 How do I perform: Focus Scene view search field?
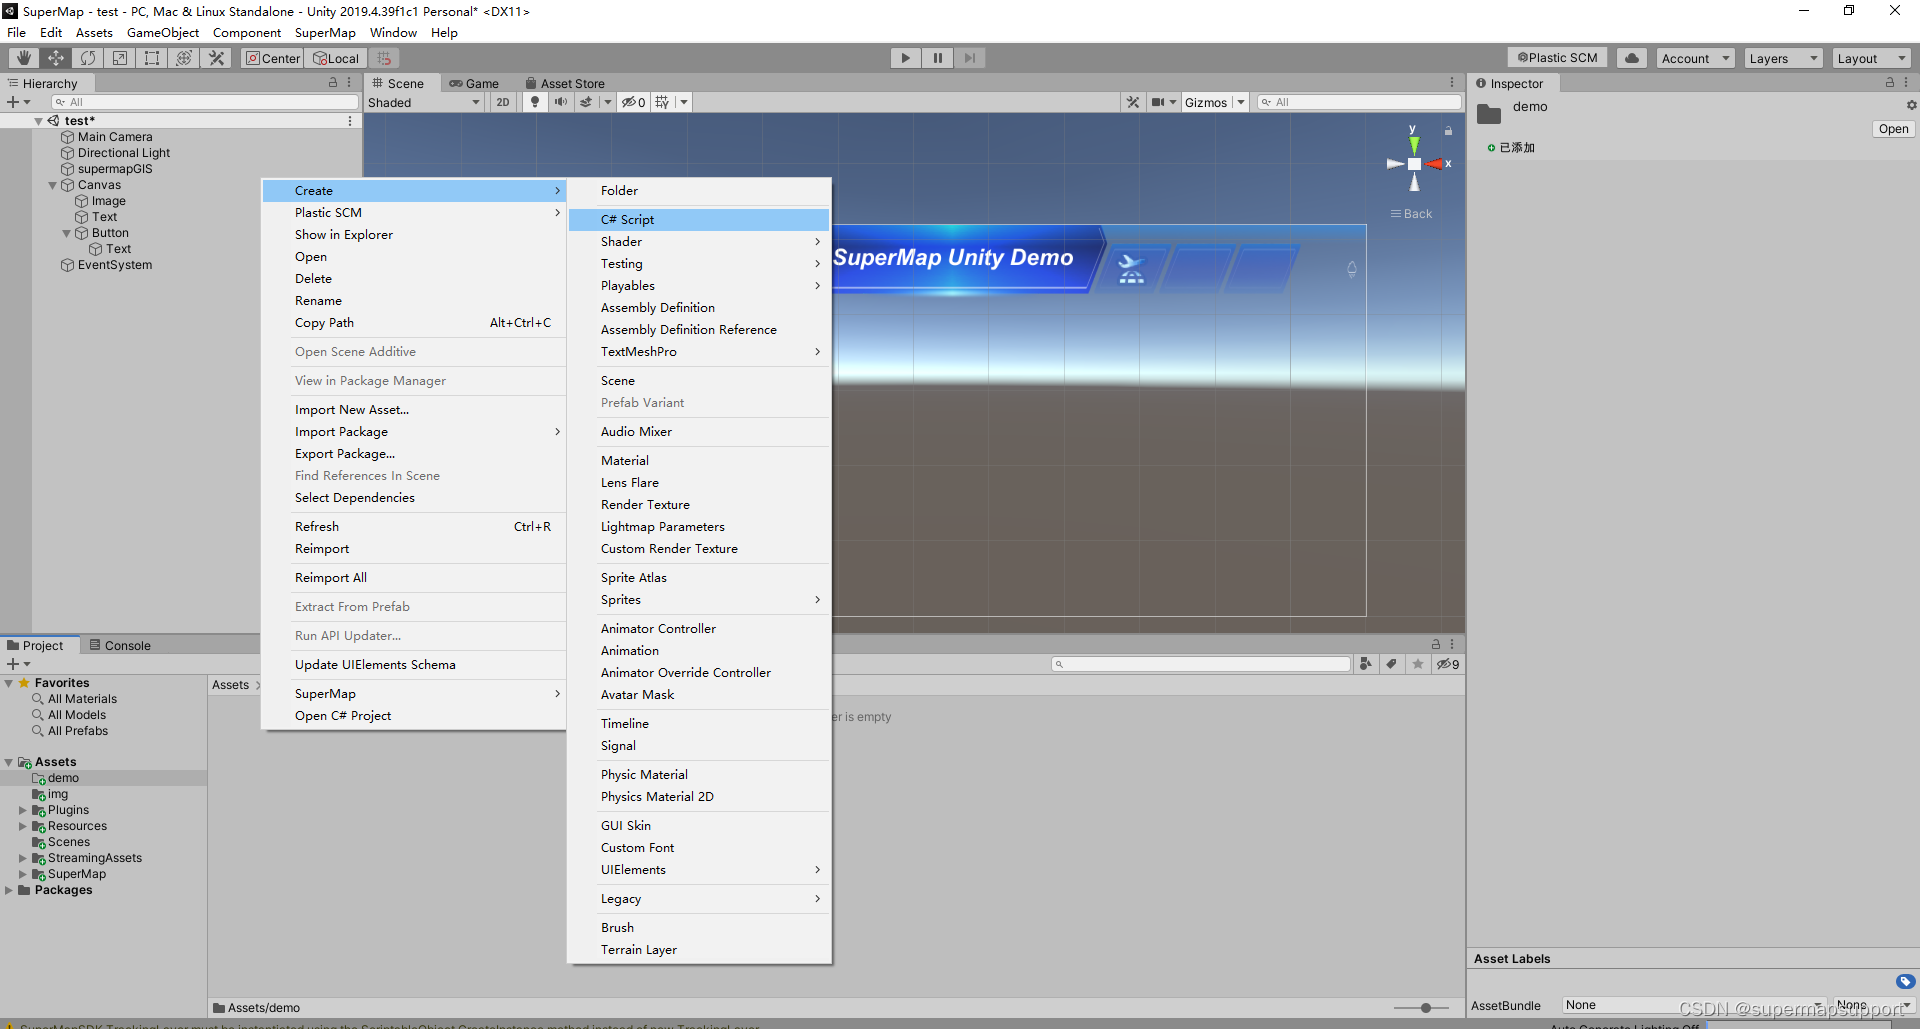(1358, 102)
